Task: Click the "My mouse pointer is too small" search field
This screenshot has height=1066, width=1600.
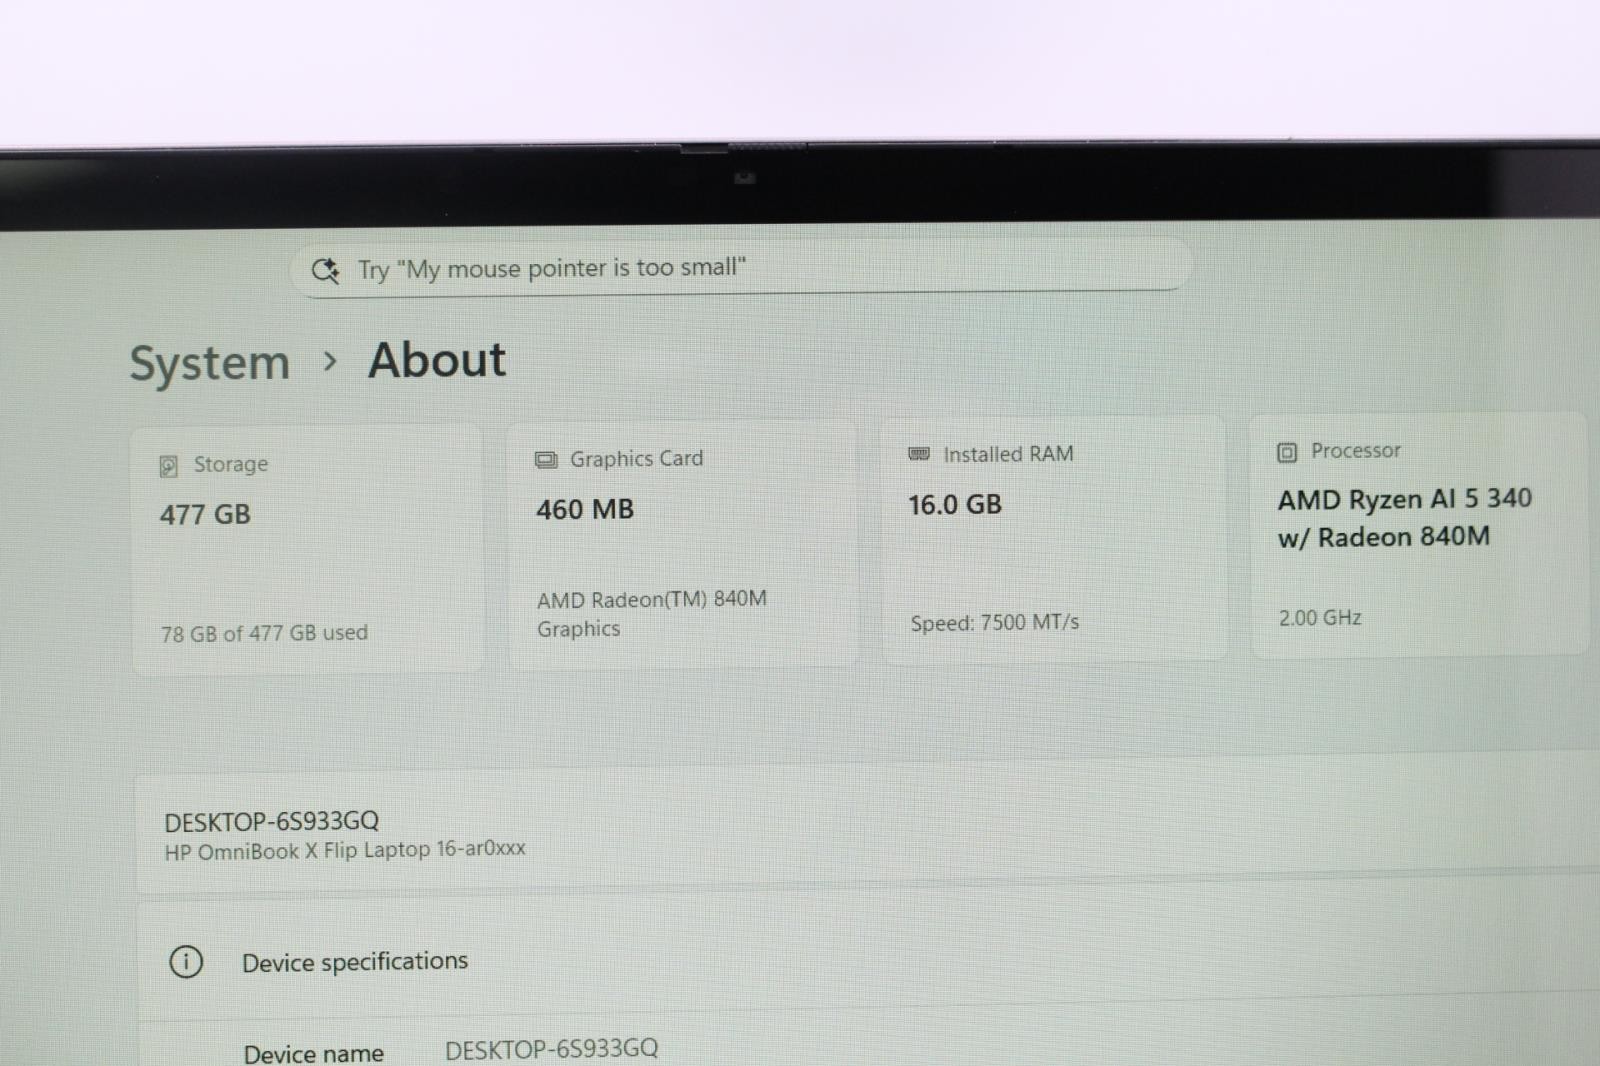Action: (x=741, y=267)
